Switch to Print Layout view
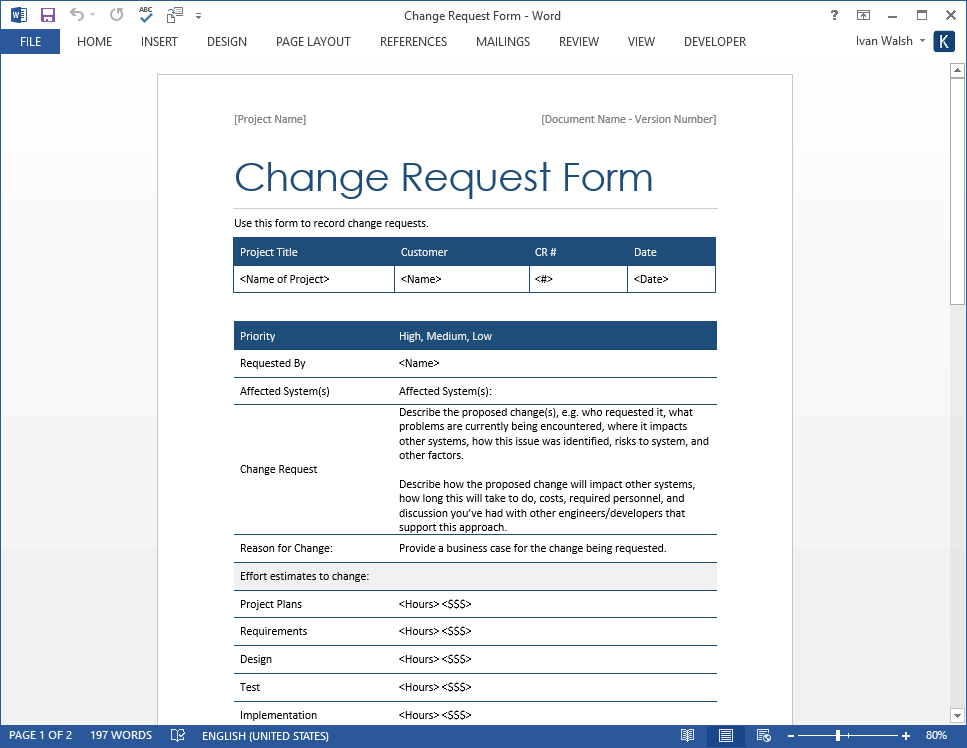Screen dimensions: 967x748 coord(725,735)
